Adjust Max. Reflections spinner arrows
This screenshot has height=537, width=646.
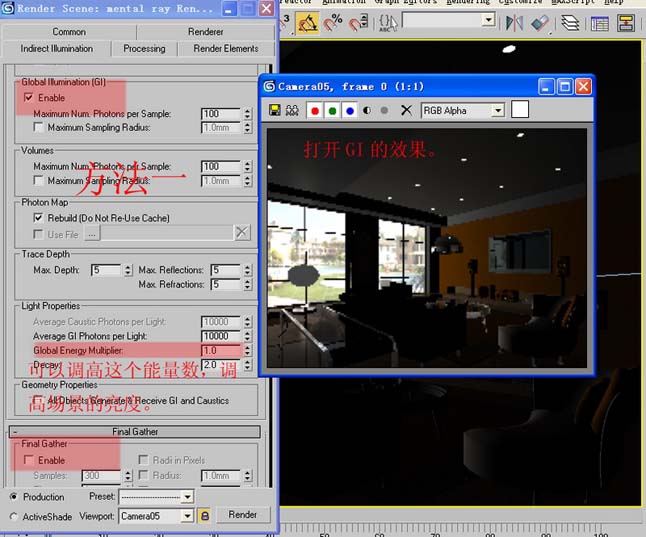247,270
